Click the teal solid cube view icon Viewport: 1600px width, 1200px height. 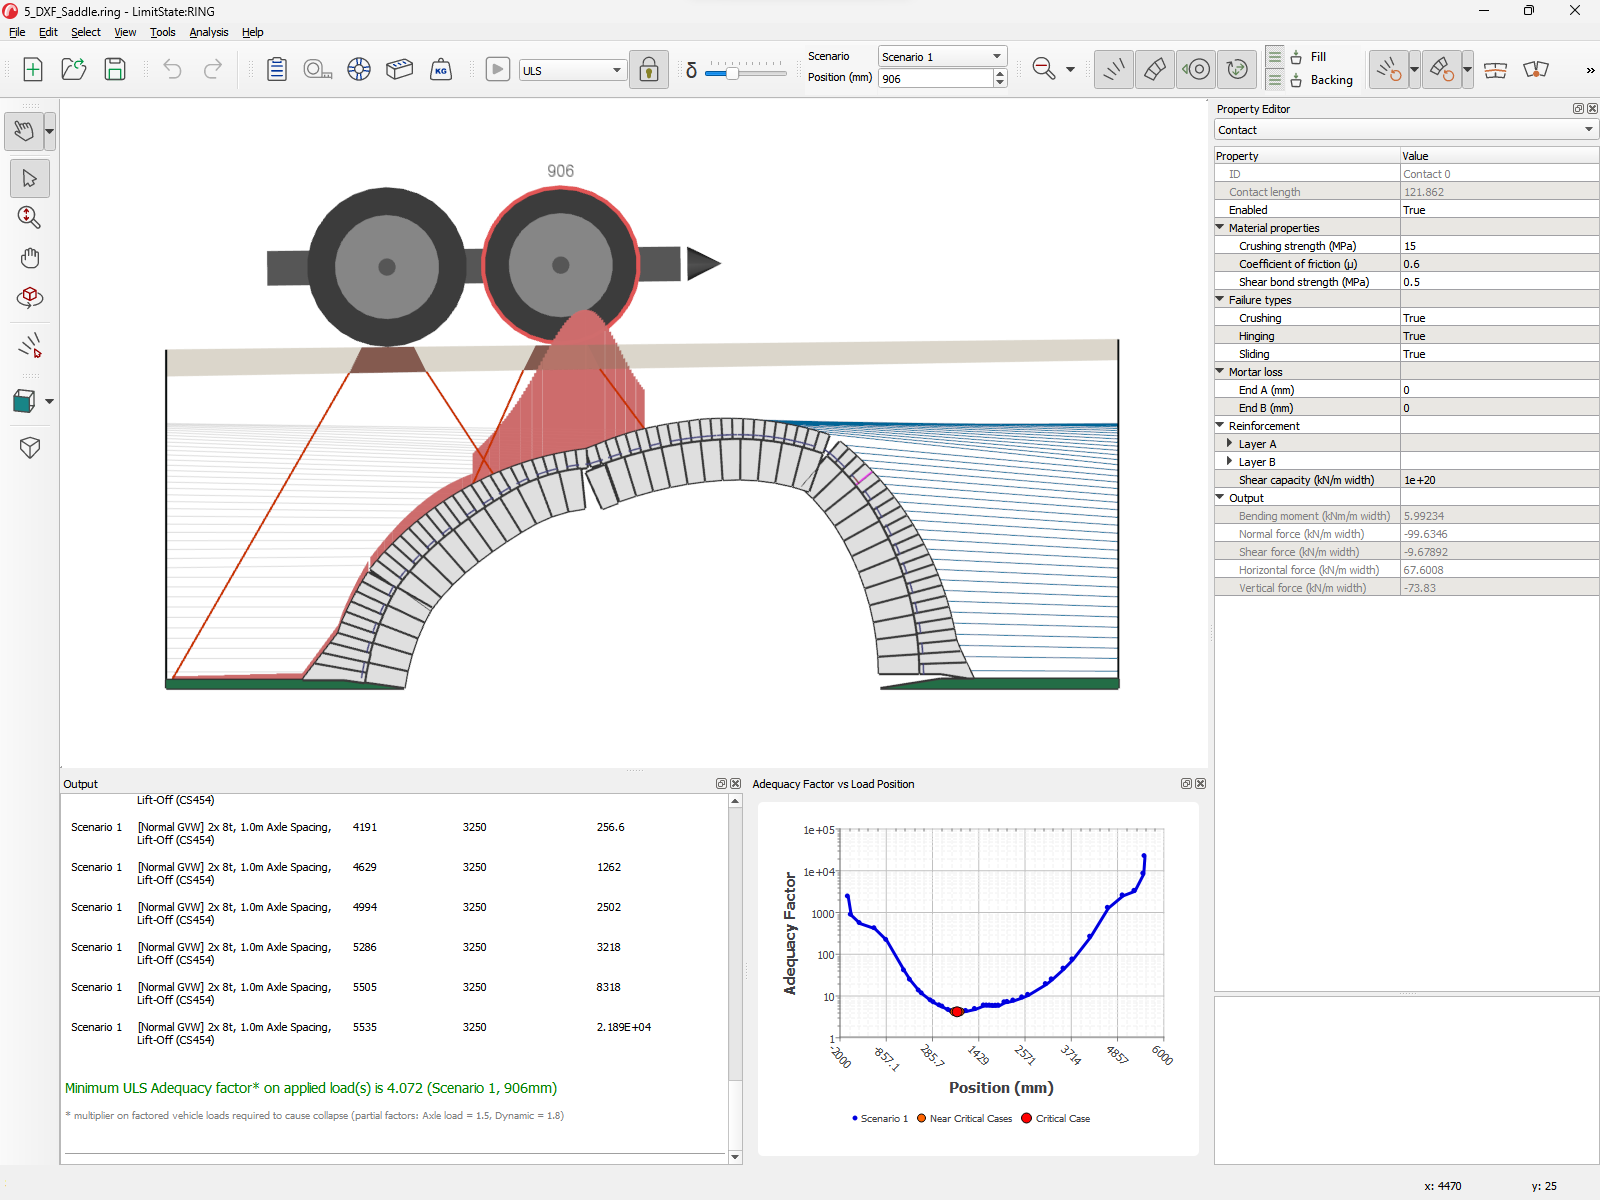[x=24, y=401]
